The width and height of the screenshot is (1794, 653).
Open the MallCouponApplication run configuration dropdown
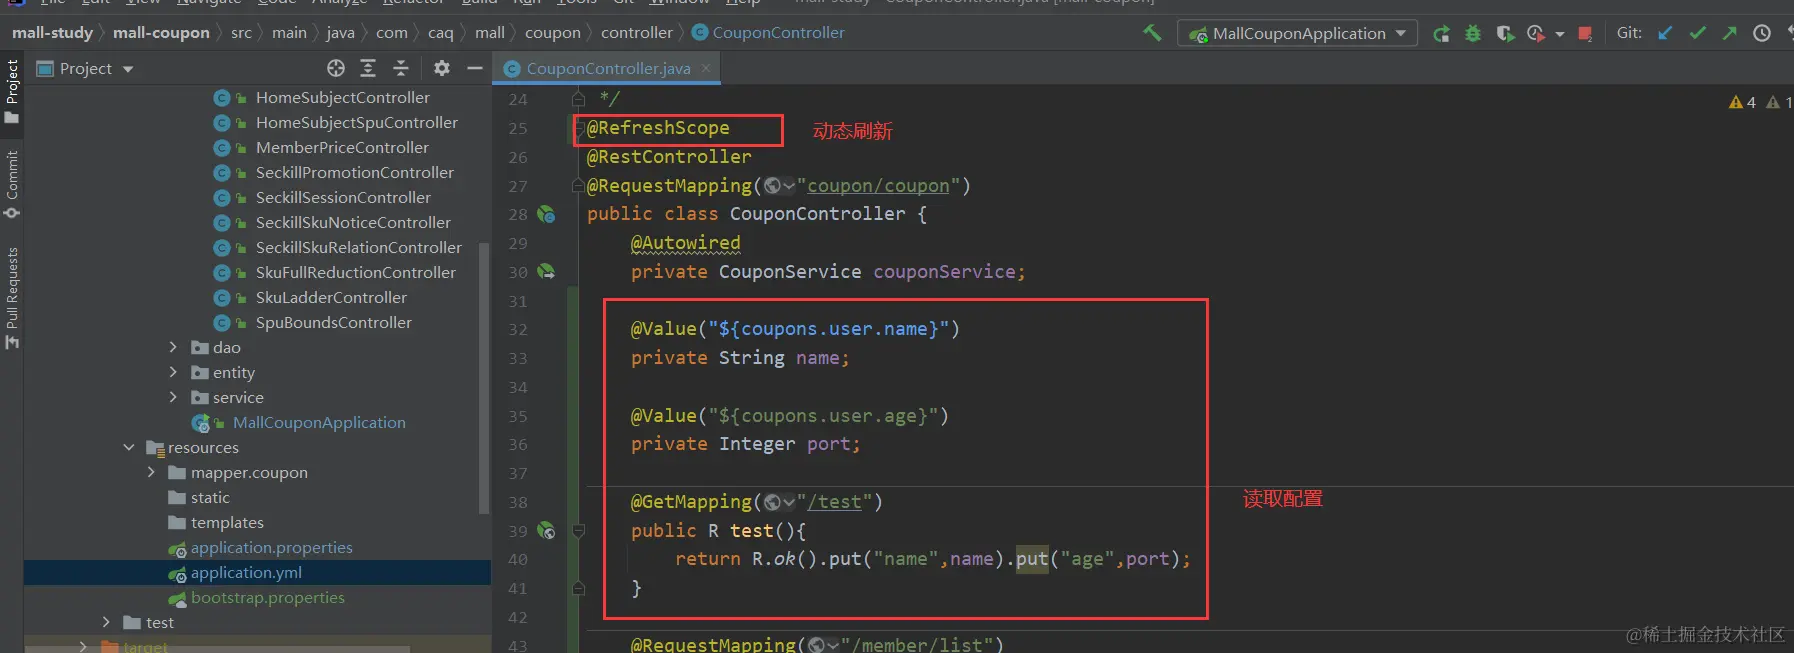1298,33
